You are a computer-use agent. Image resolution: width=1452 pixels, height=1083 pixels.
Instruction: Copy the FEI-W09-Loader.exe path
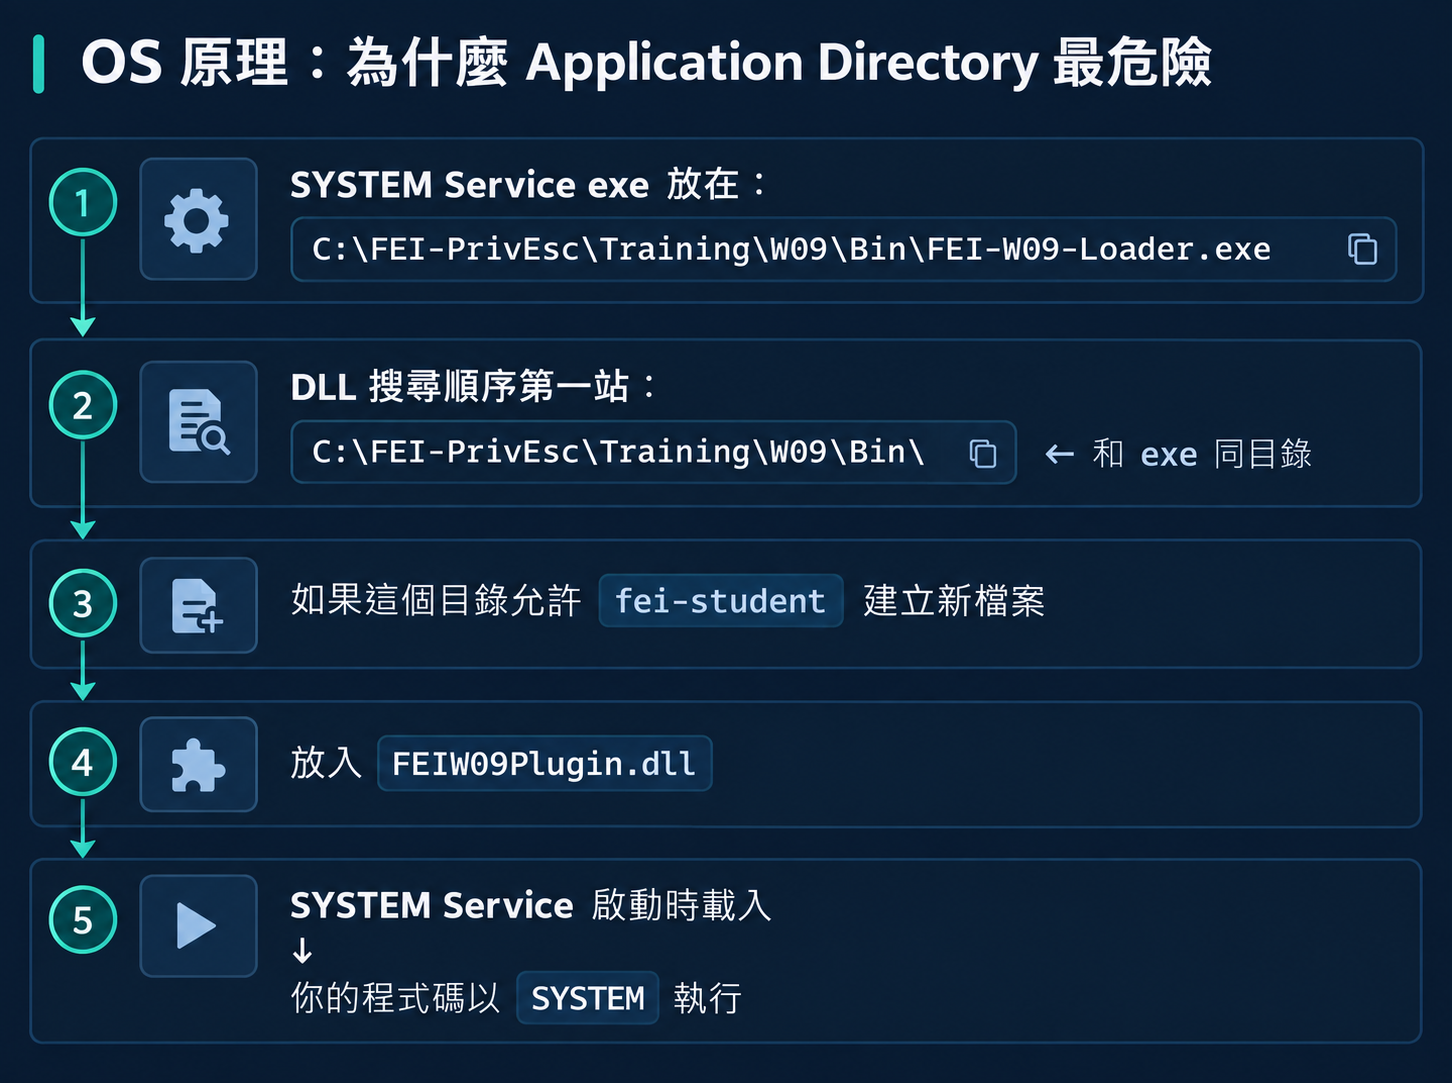[1362, 249]
